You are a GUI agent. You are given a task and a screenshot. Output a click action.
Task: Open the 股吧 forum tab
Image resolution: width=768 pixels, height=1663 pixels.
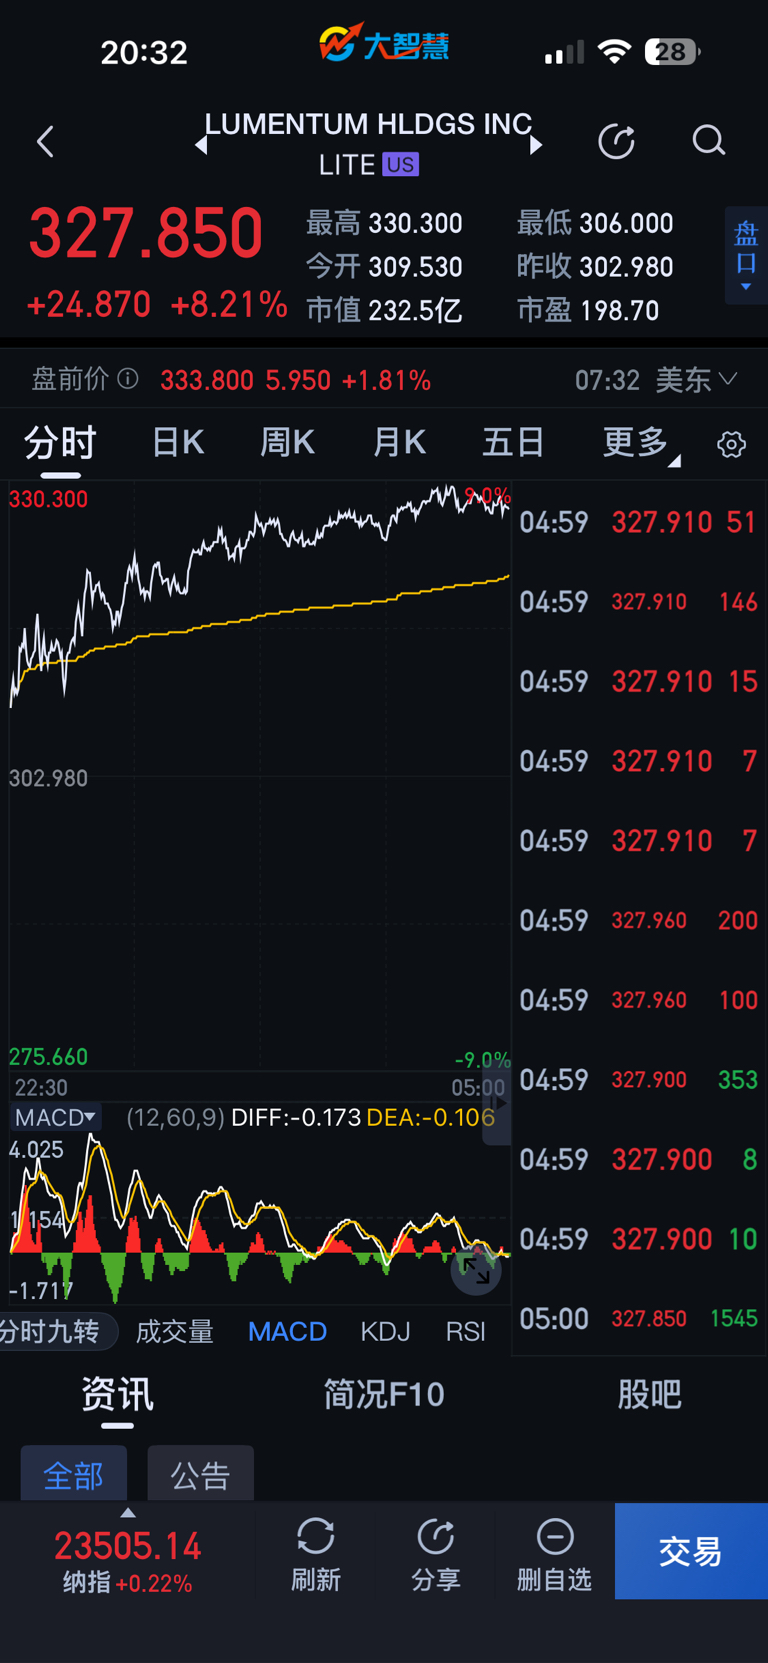[x=649, y=1394]
